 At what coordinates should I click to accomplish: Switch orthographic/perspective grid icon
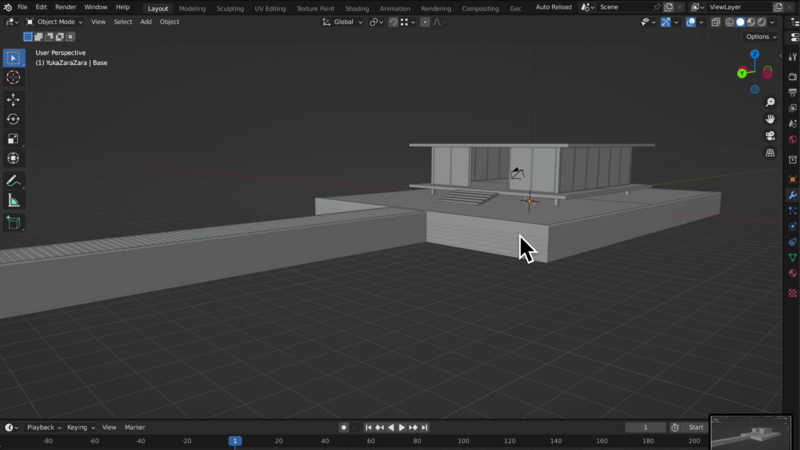click(770, 153)
